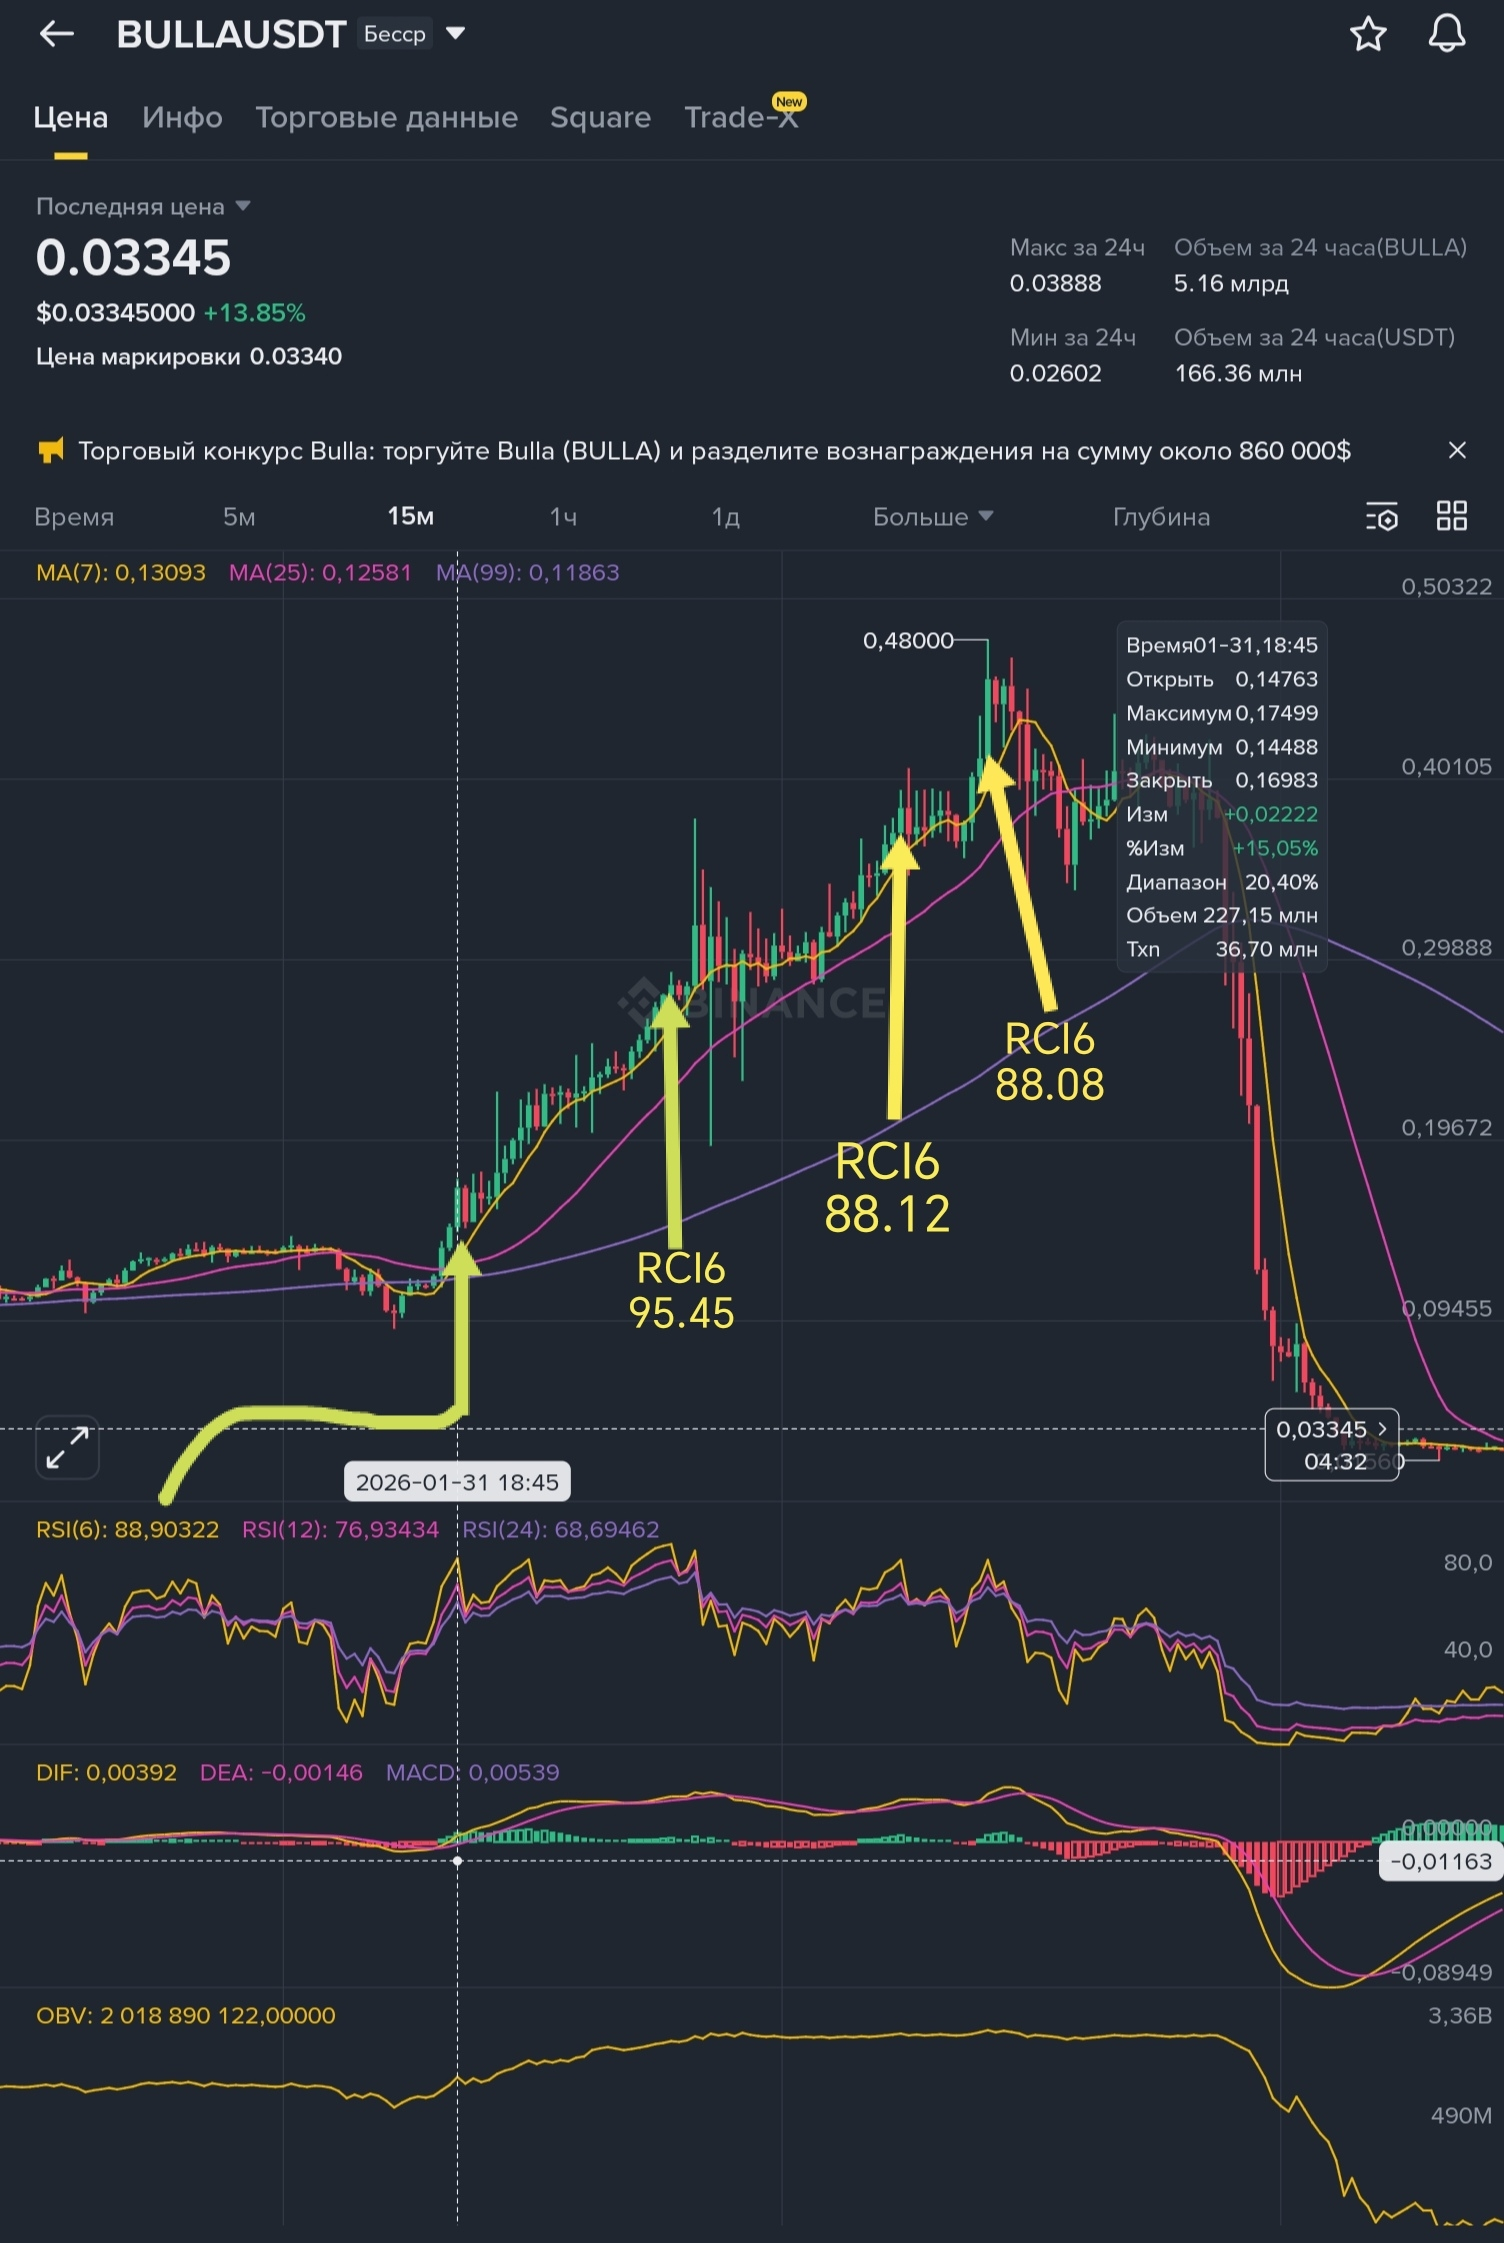Open the Trade-X tab

[x=742, y=118]
